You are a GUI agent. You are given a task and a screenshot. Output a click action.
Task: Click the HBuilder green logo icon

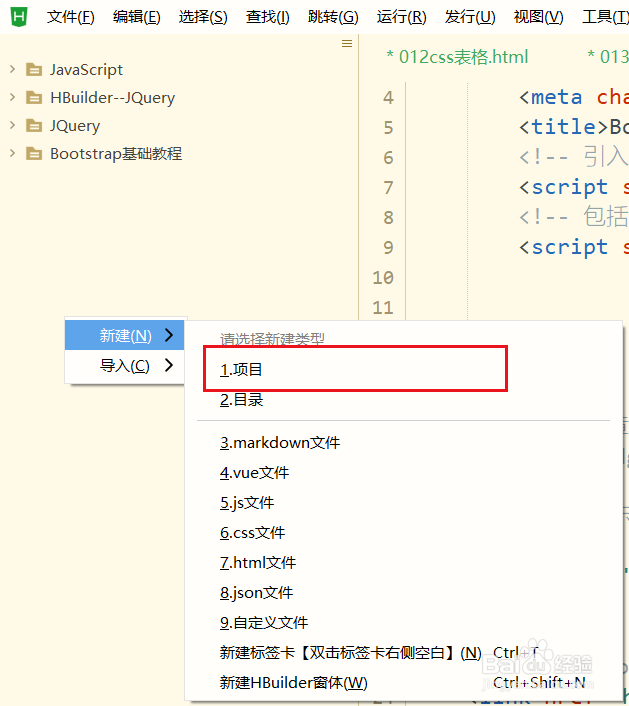pos(19,17)
